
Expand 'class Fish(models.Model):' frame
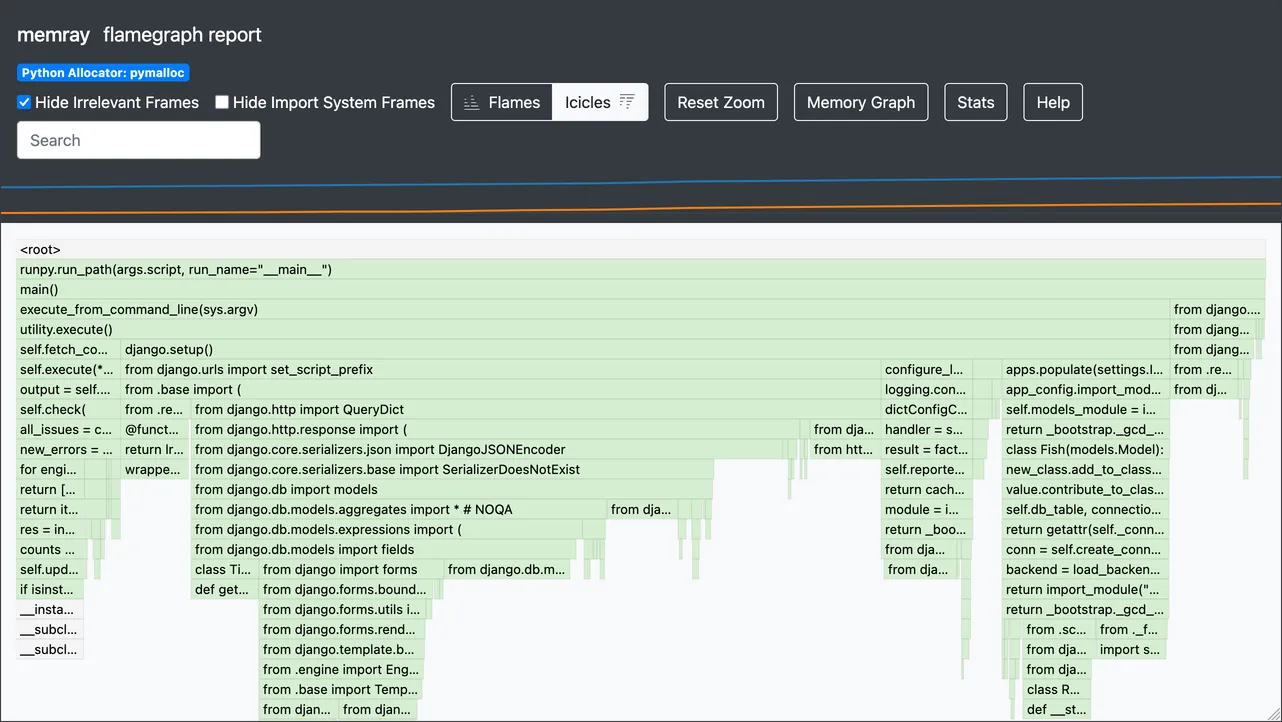pos(1085,450)
